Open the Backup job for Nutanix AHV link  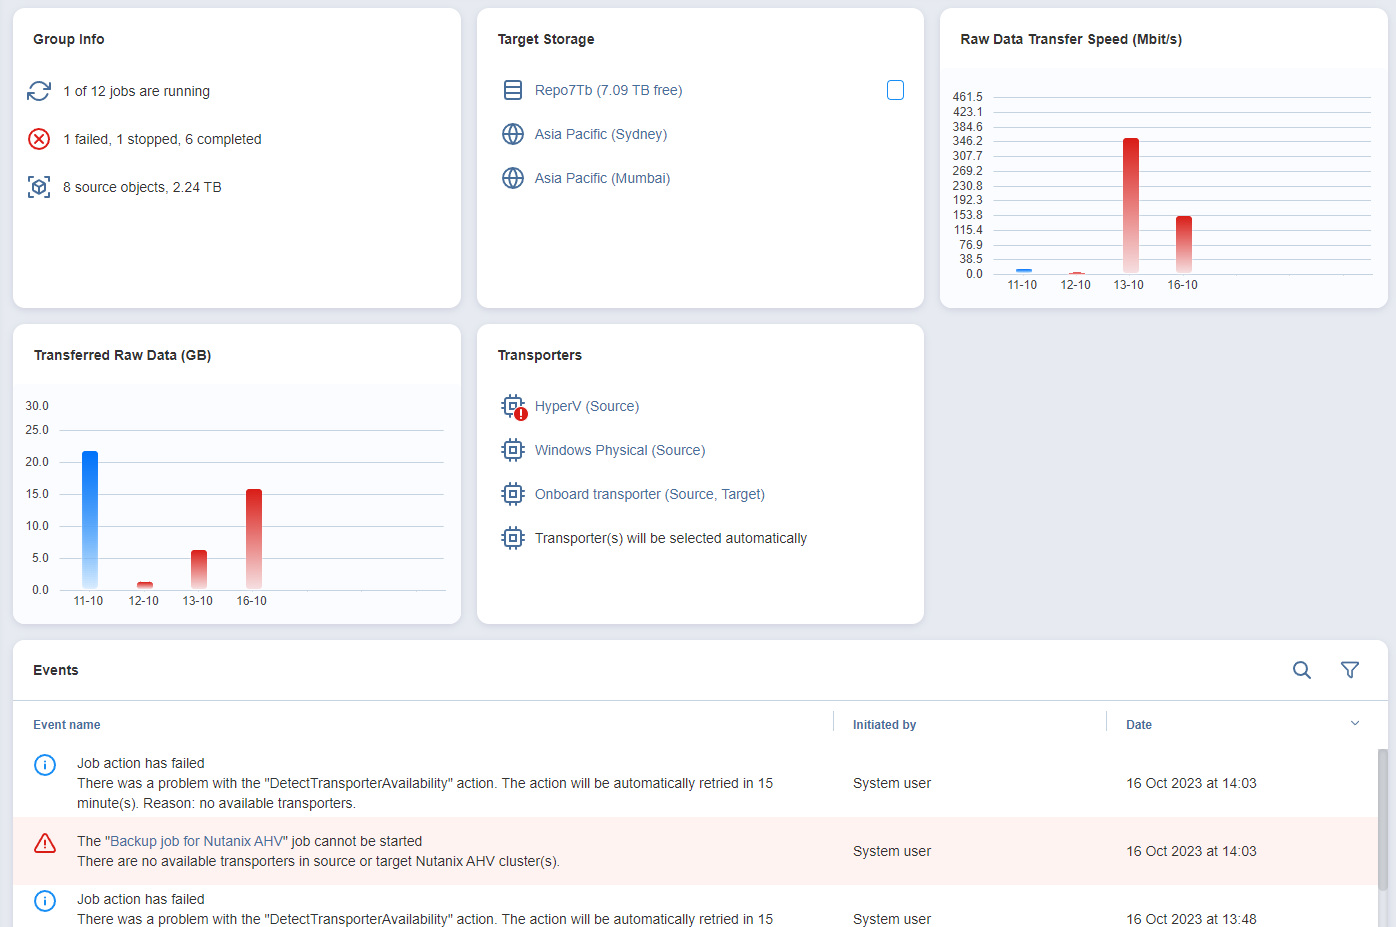[198, 841]
